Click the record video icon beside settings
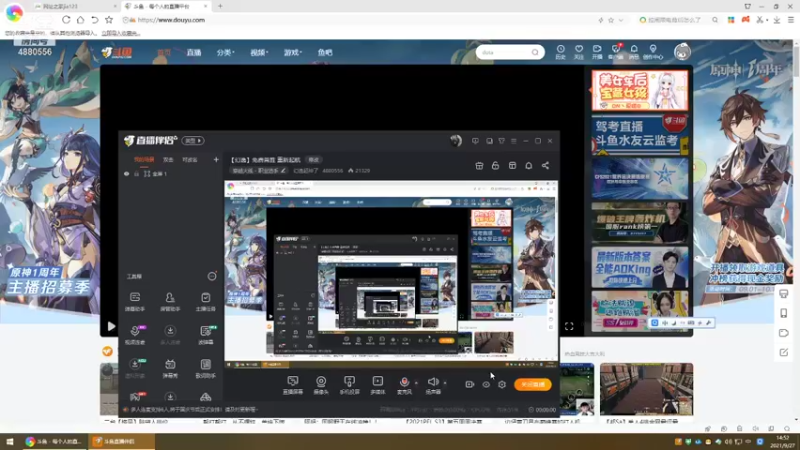The image size is (800, 450). point(469,385)
